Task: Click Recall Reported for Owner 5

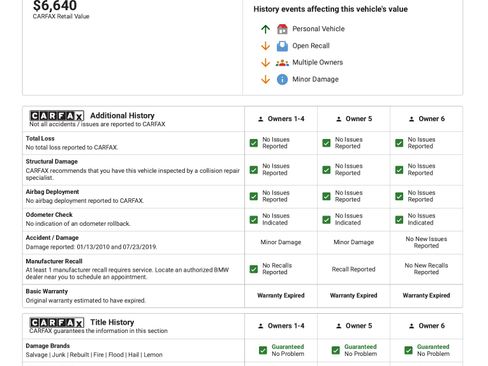Action: pos(353,269)
